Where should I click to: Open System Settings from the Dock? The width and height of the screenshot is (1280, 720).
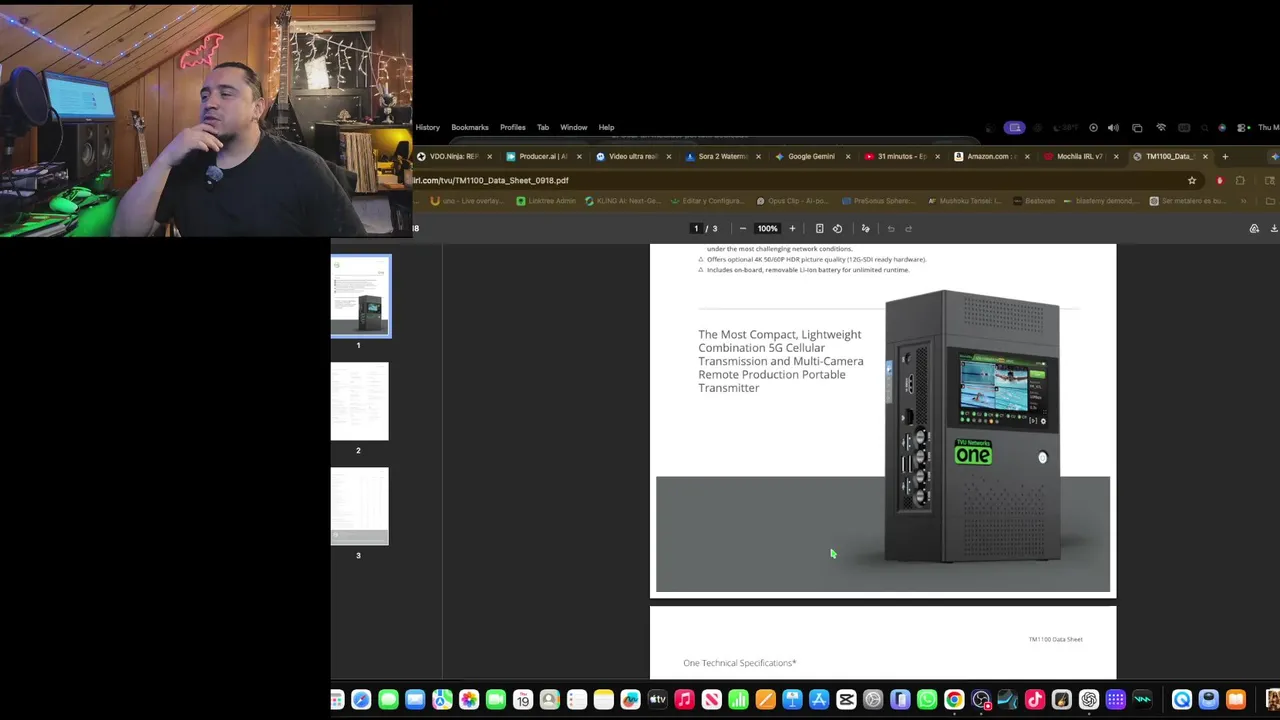873,700
